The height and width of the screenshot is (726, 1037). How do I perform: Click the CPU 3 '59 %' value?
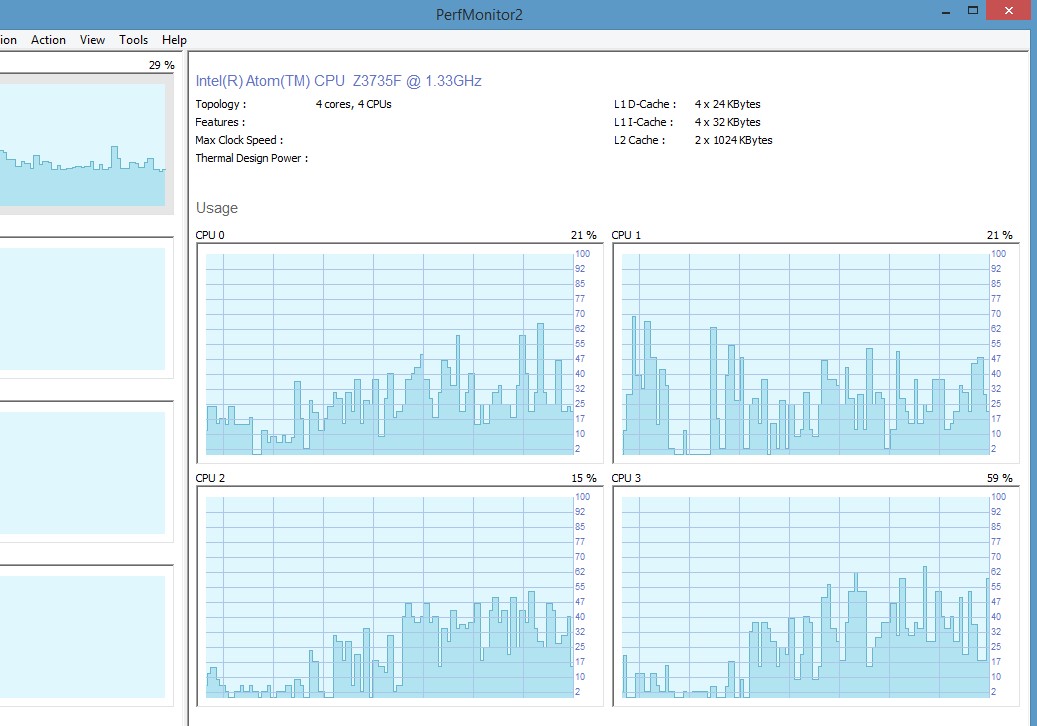point(999,477)
